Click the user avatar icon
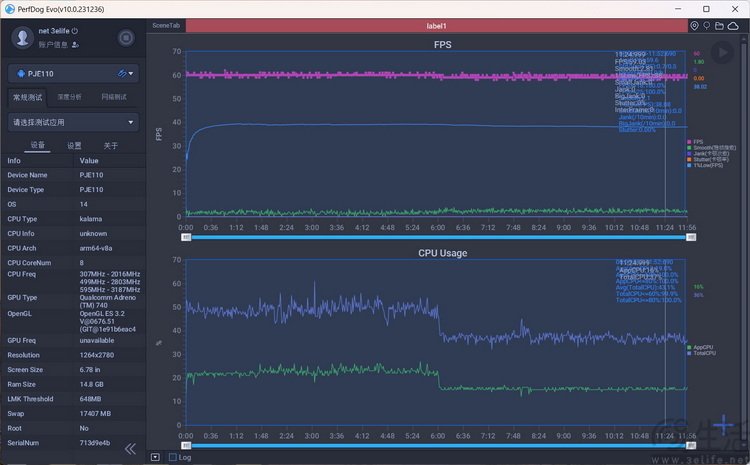This screenshot has width=750, height=465. [23, 38]
